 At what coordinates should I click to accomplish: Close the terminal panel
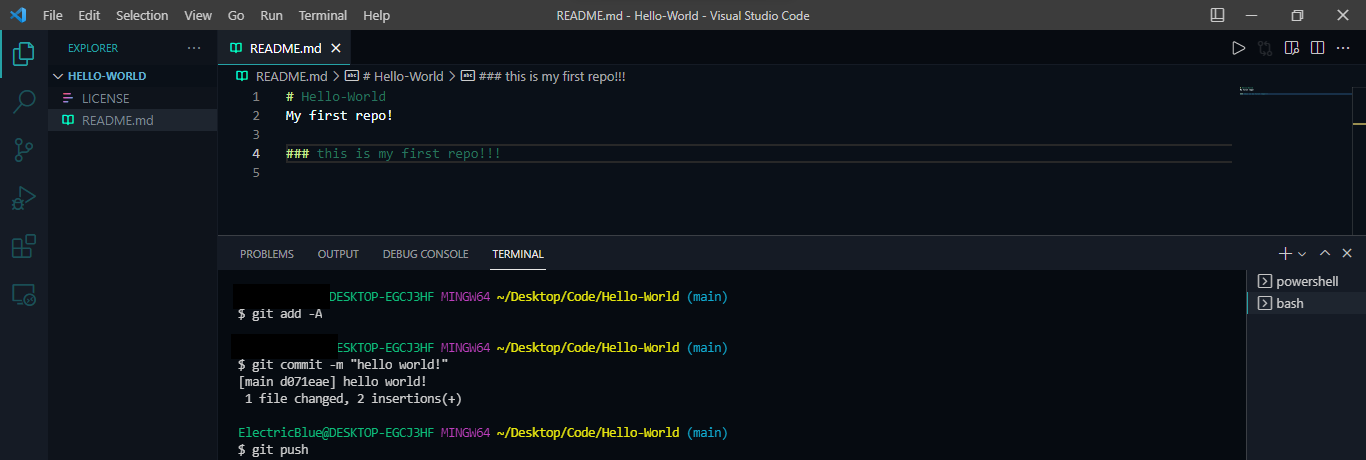click(1347, 254)
